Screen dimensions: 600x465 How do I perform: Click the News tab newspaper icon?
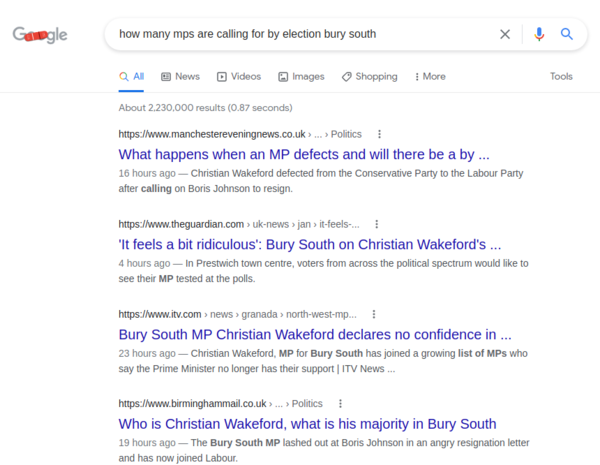166,77
